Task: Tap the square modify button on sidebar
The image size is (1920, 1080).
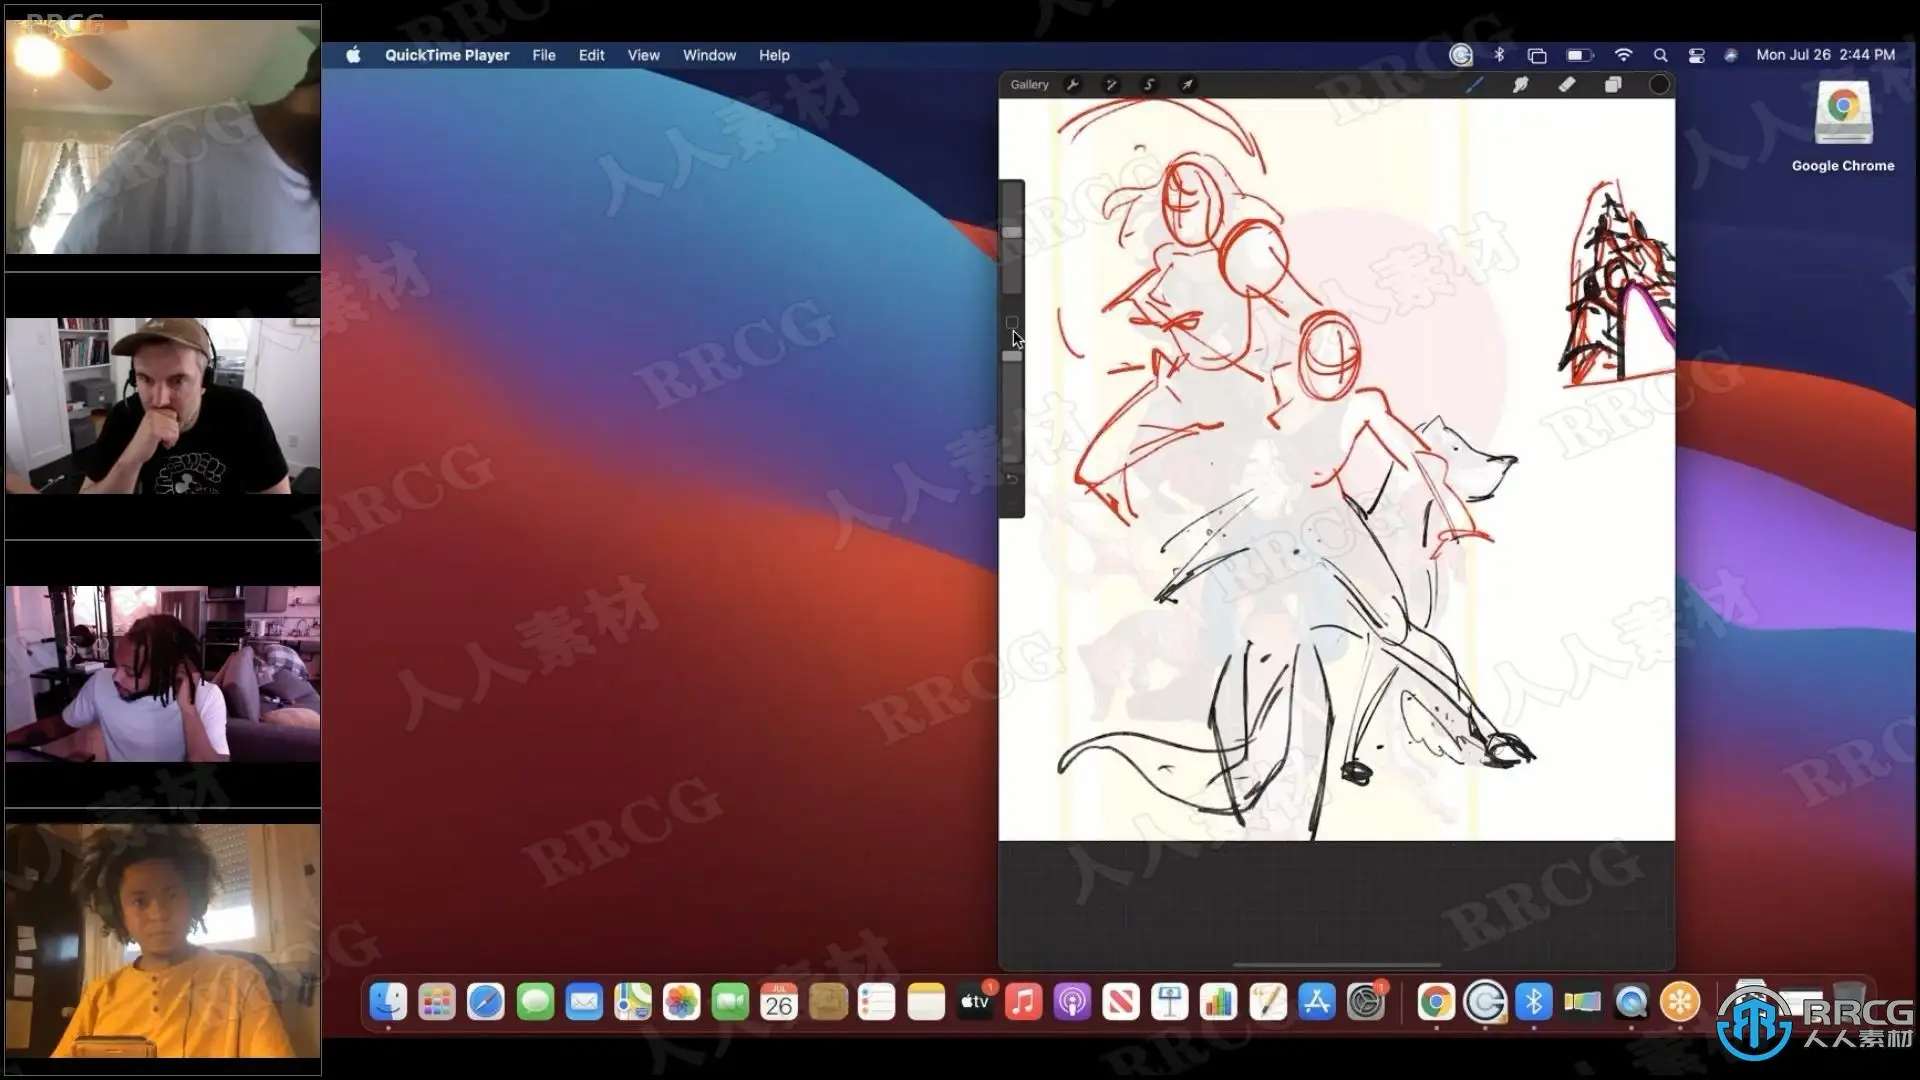Action: [x=1011, y=322]
